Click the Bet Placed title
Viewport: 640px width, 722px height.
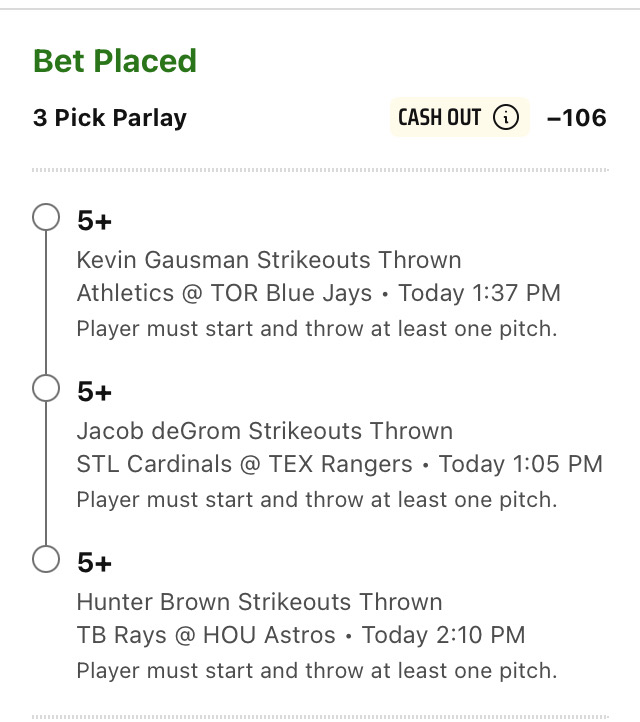[x=115, y=60]
